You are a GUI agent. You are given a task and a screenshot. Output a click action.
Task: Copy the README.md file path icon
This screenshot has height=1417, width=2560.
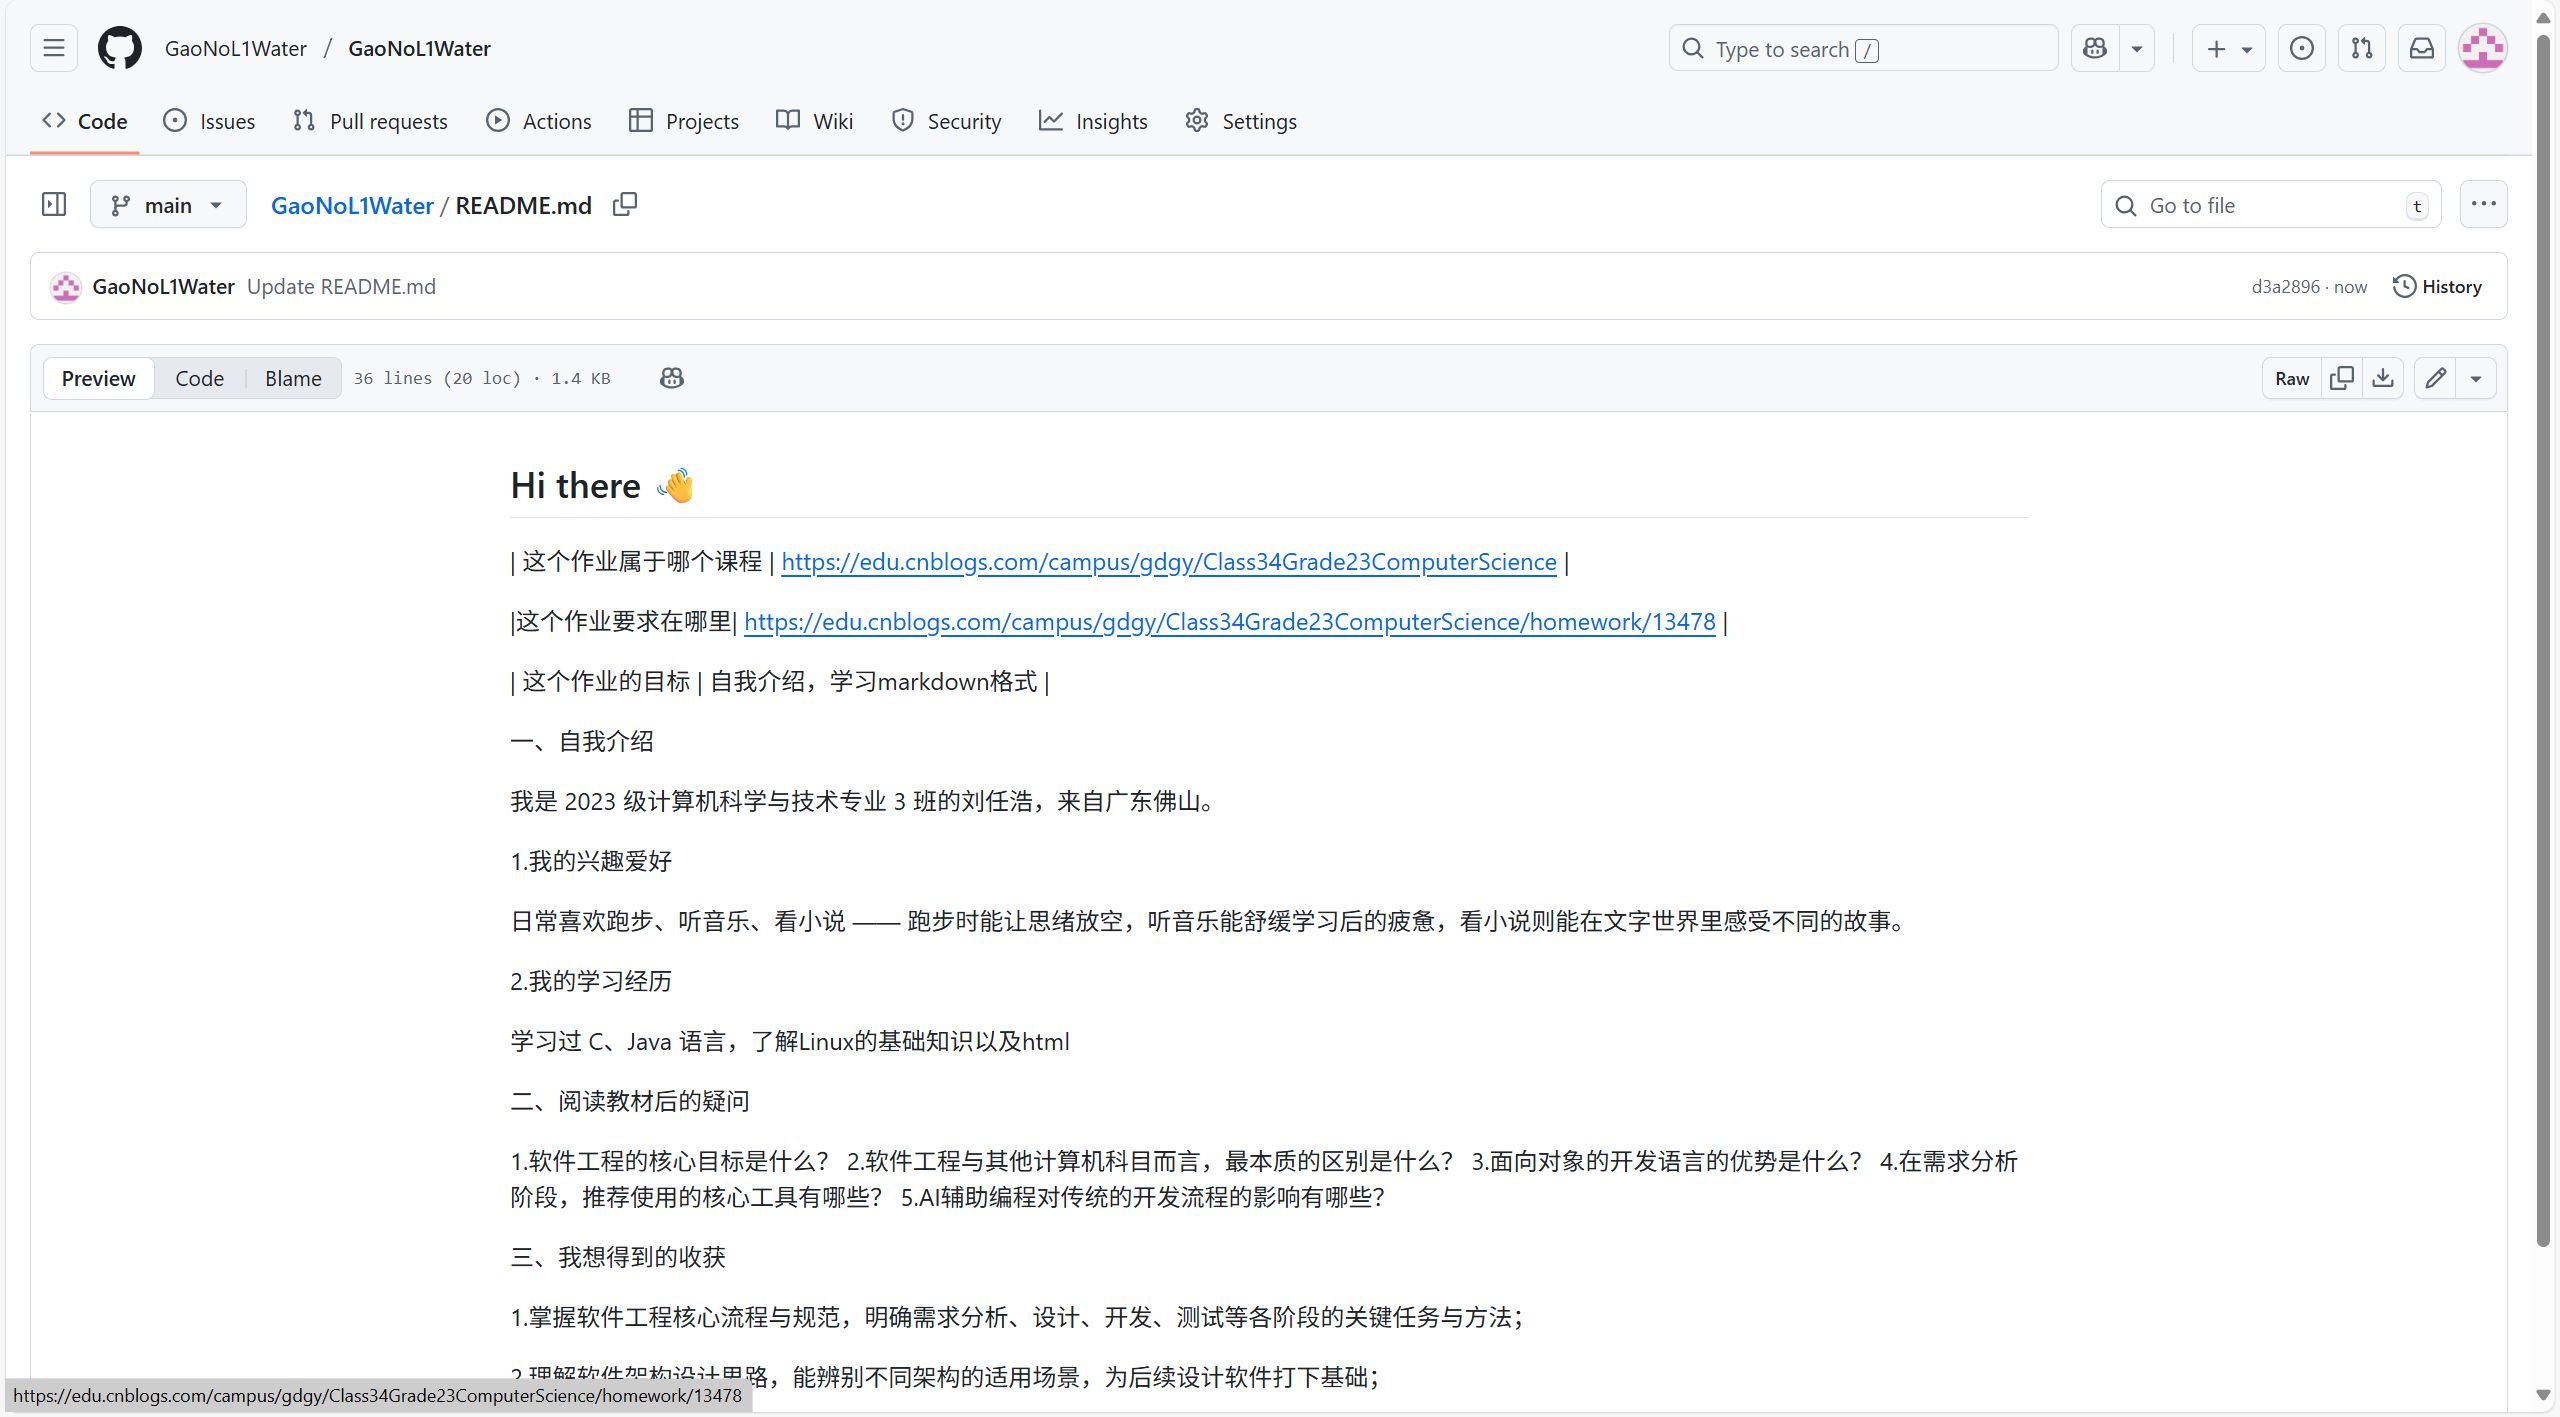625,204
